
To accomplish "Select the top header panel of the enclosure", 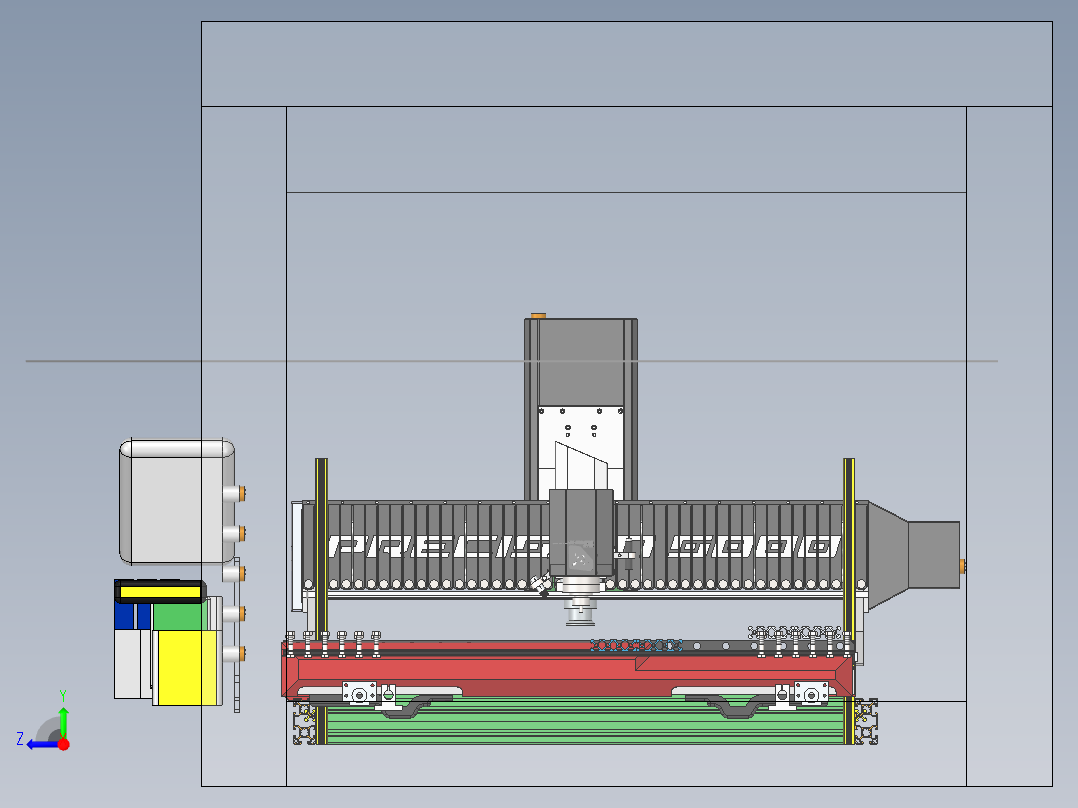I will pos(626,64).
